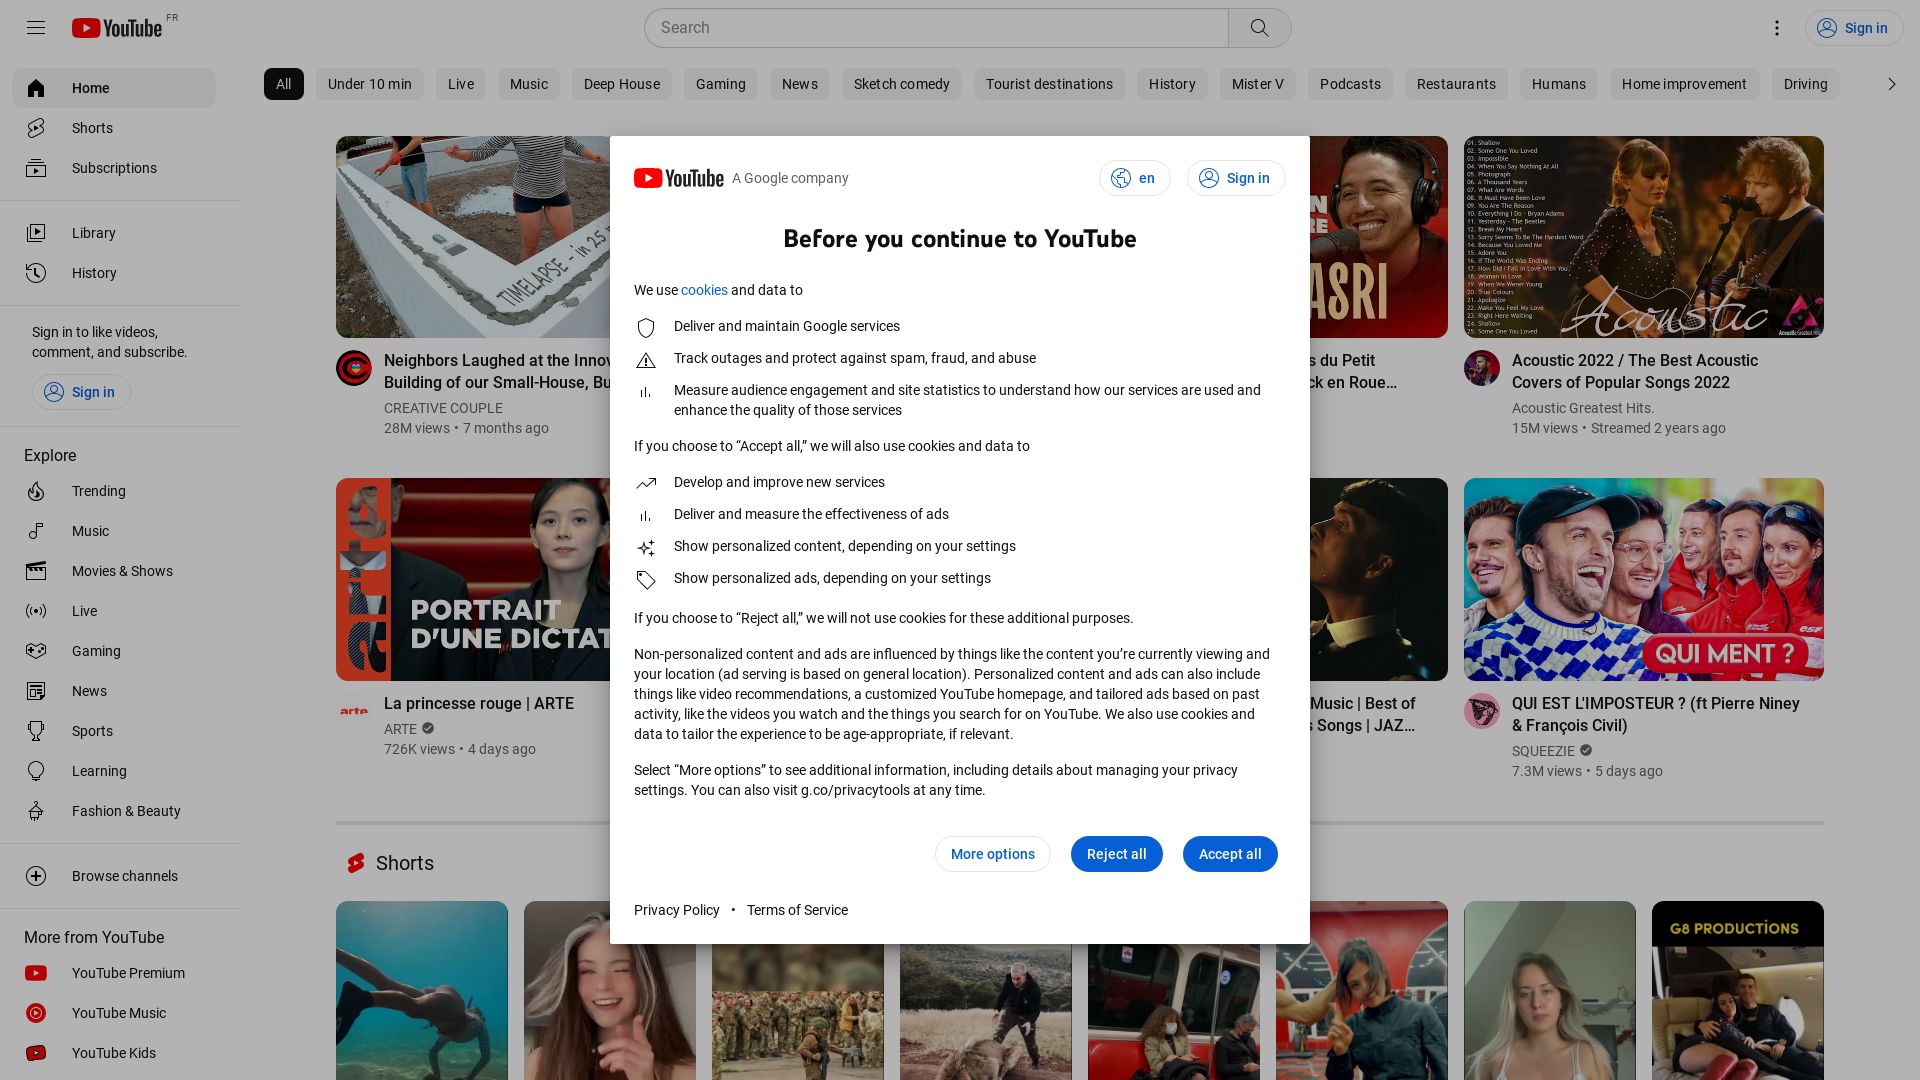The height and width of the screenshot is (1080, 1920).
Task: Click the Home sidebar icon
Action: click(x=36, y=88)
